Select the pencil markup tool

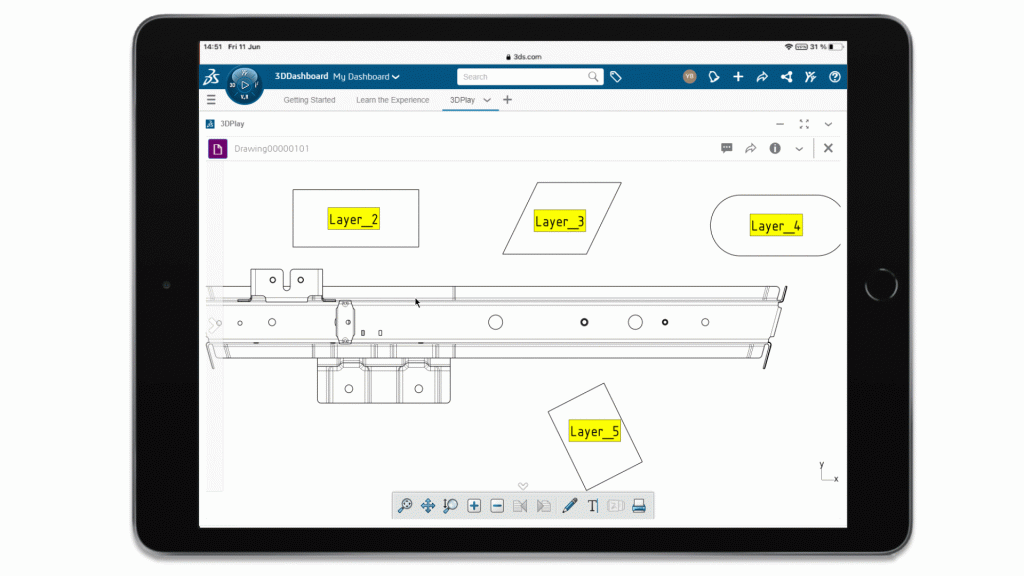570,506
